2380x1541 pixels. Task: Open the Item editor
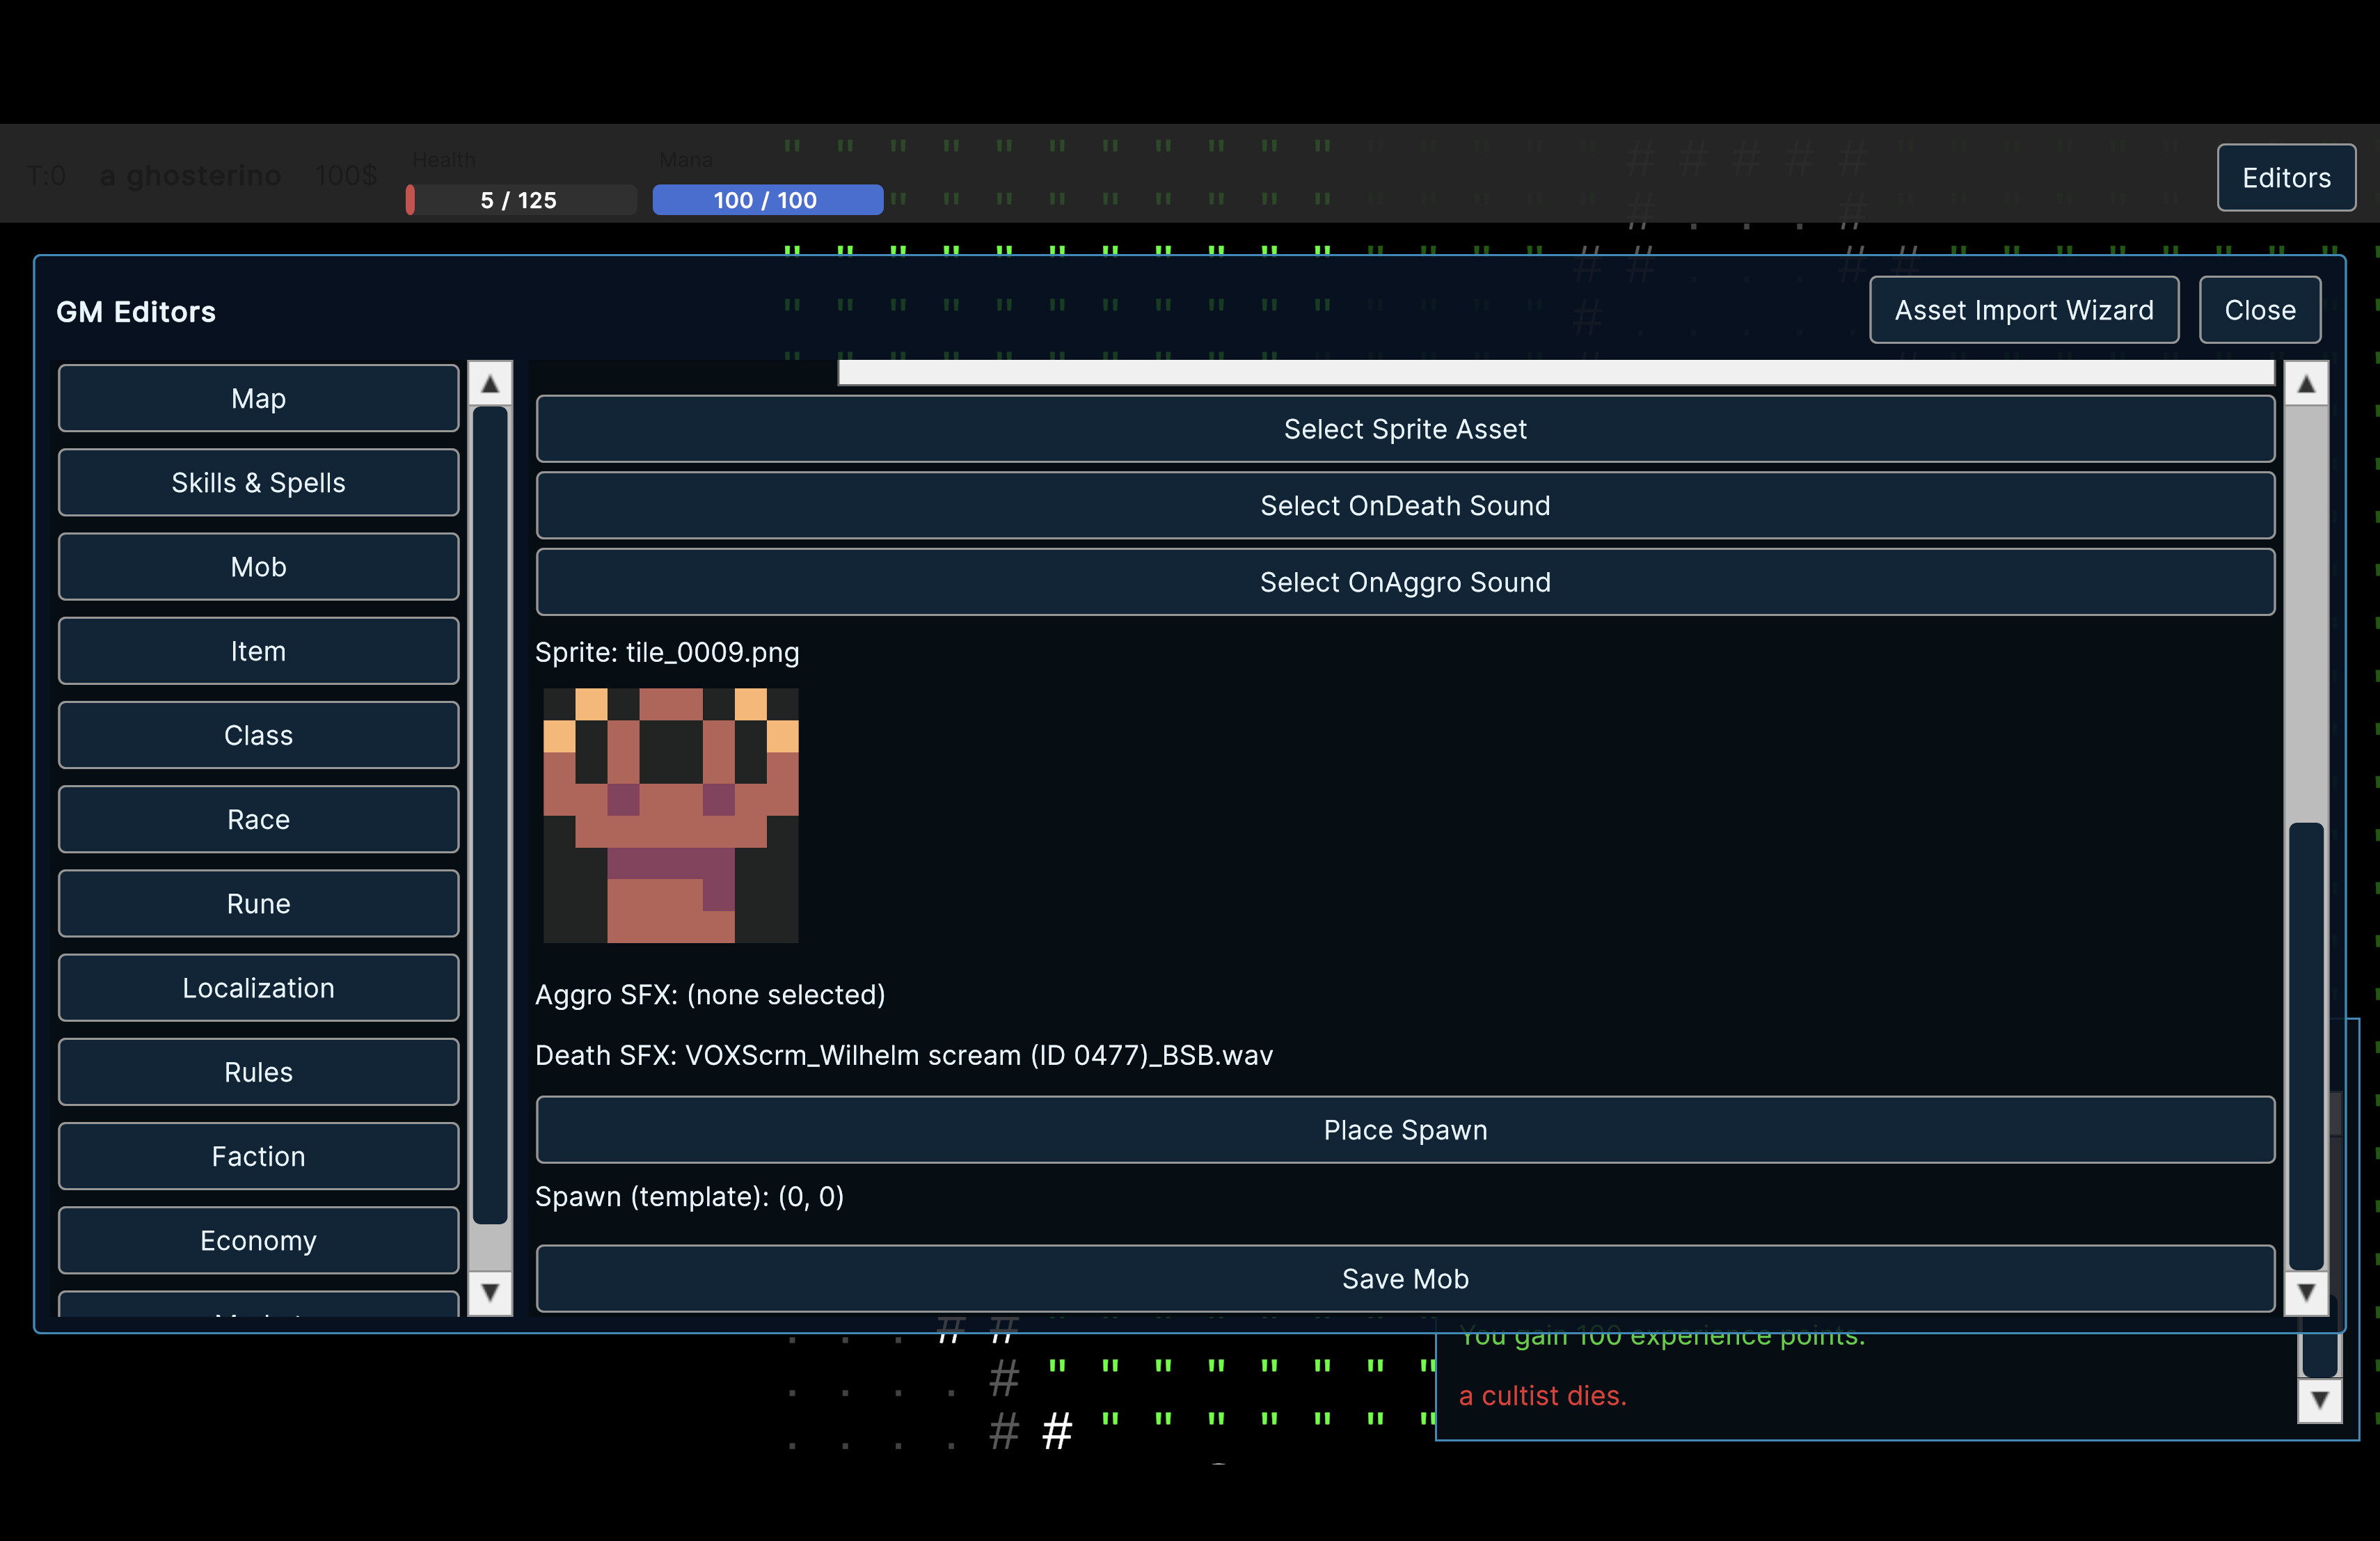pos(258,651)
